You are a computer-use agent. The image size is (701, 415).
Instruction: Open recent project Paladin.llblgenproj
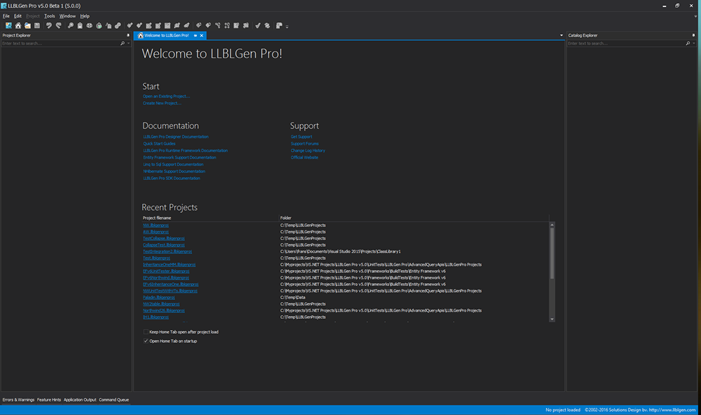click(159, 297)
